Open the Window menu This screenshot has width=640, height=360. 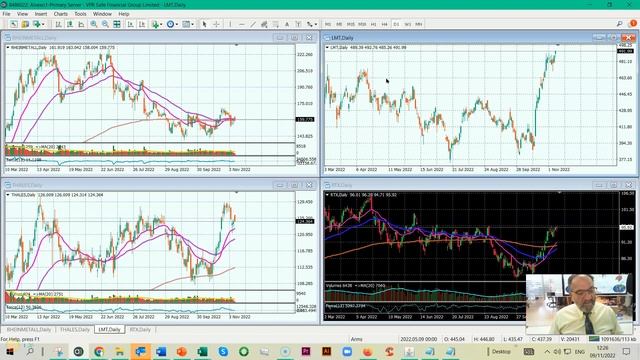coord(102,14)
